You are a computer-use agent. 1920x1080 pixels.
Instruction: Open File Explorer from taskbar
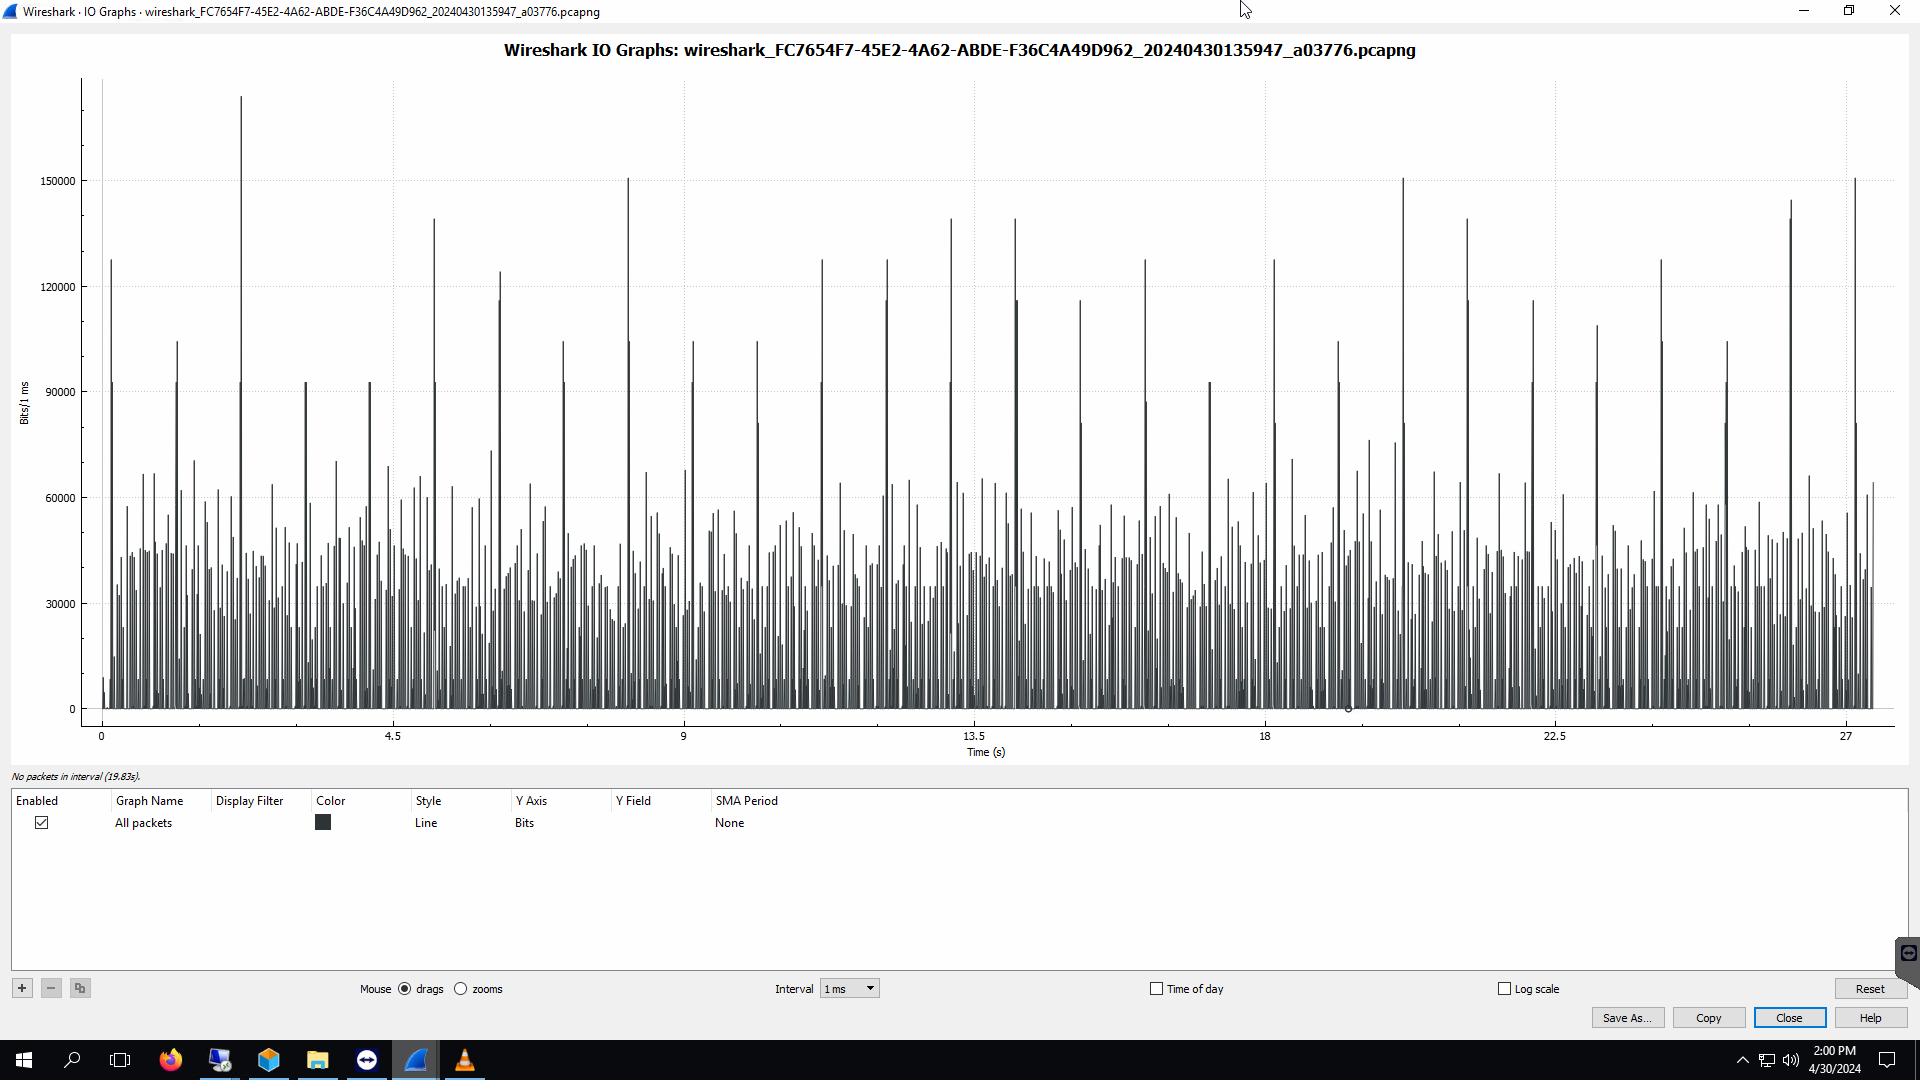[x=318, y=1060]
